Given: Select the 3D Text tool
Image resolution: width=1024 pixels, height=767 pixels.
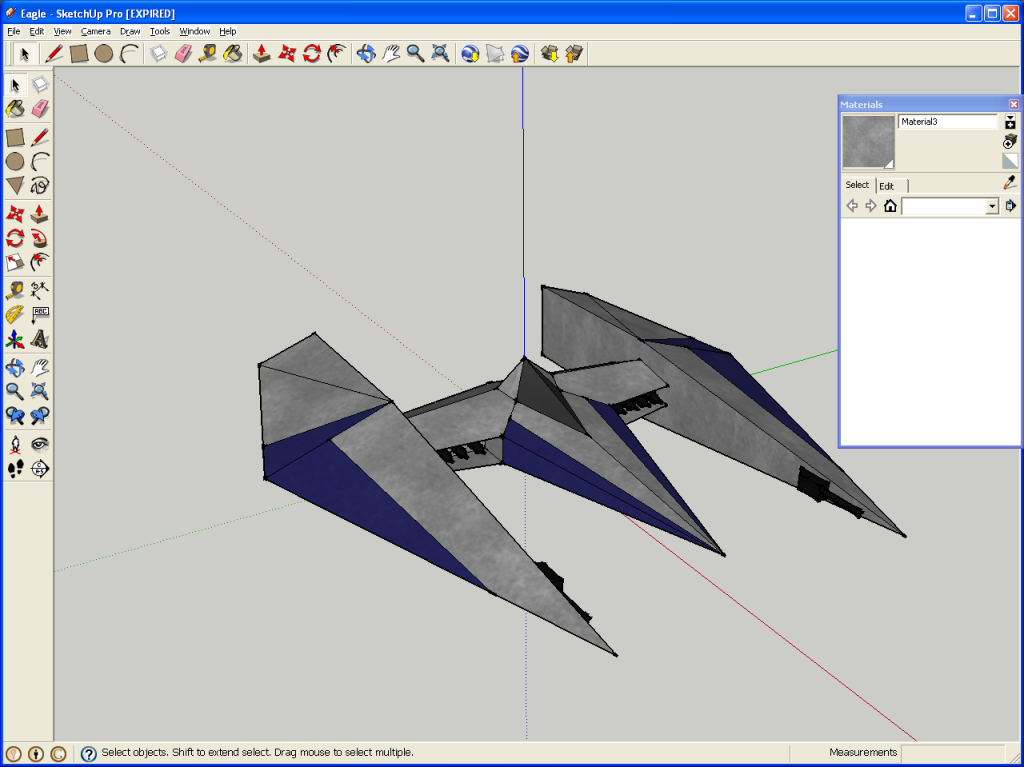Looking at the screenshot, I should (x=40, y=340).
